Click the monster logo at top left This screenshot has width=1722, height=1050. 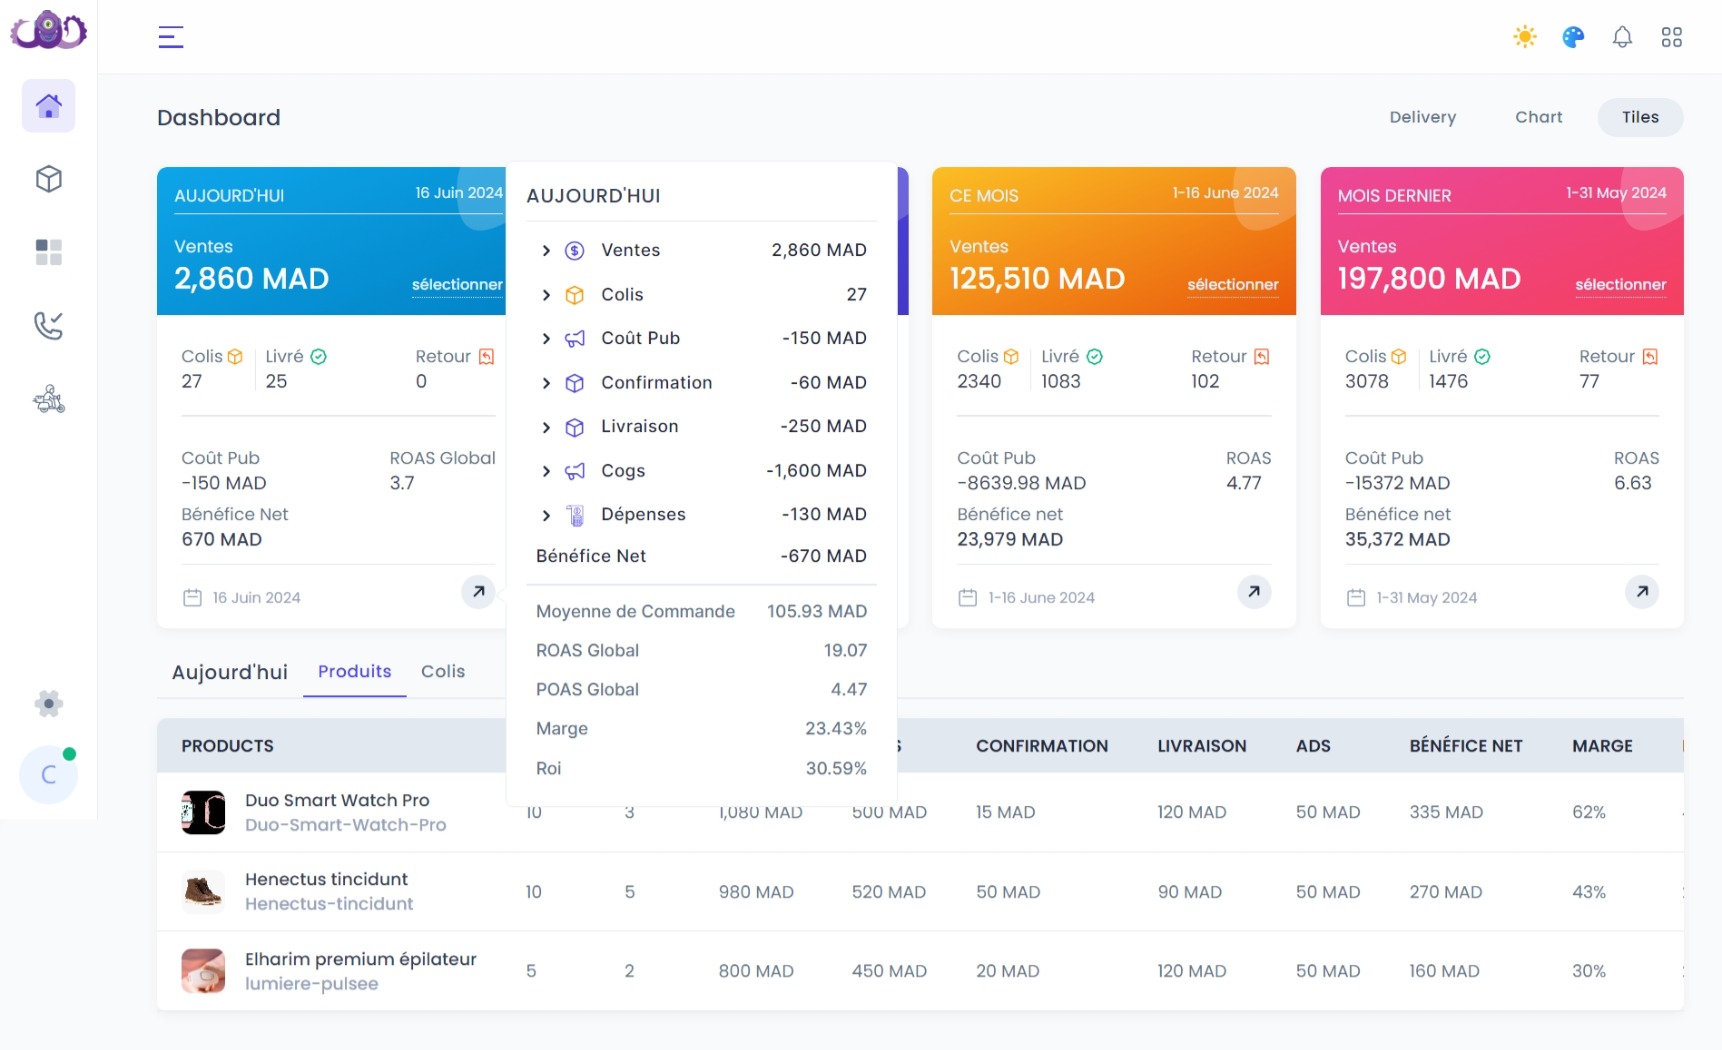tap(47, 30)
